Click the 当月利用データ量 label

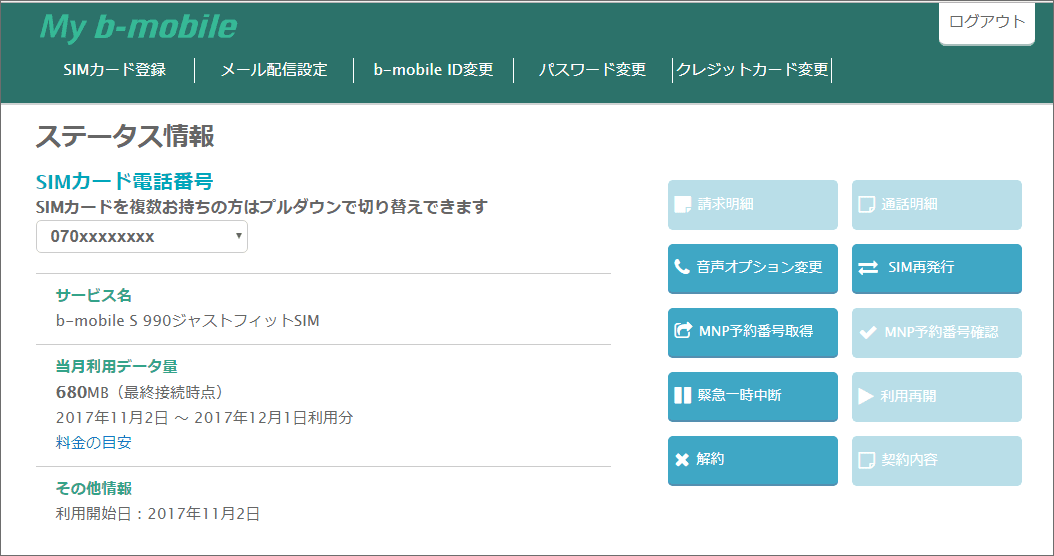coord(117,366)
